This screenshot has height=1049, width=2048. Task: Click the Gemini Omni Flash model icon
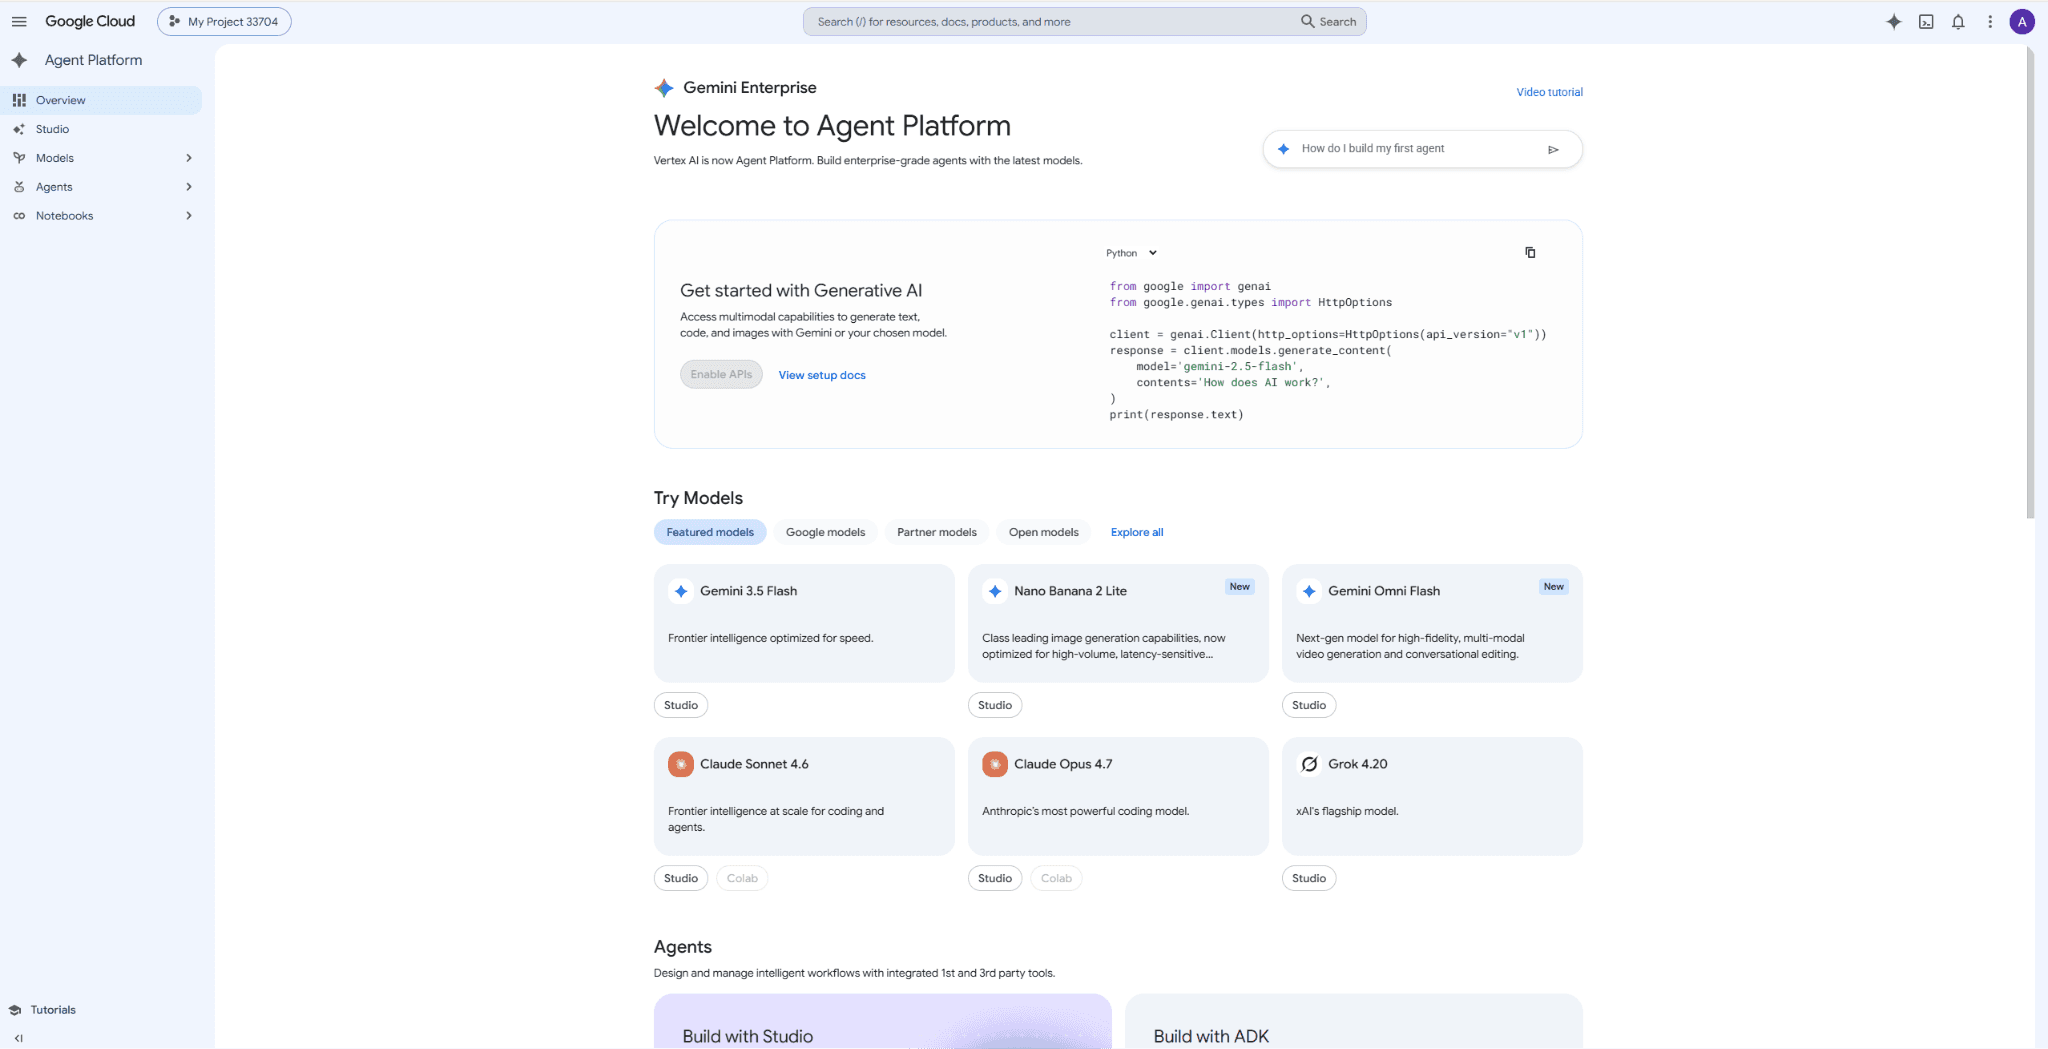coord(1309,591)
